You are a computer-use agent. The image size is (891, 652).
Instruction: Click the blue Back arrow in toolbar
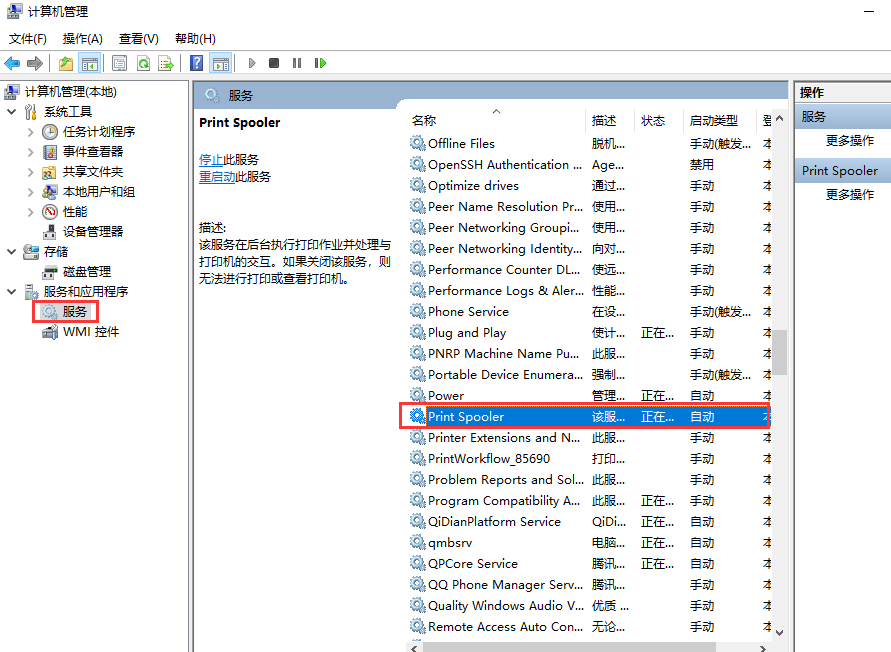12,63
